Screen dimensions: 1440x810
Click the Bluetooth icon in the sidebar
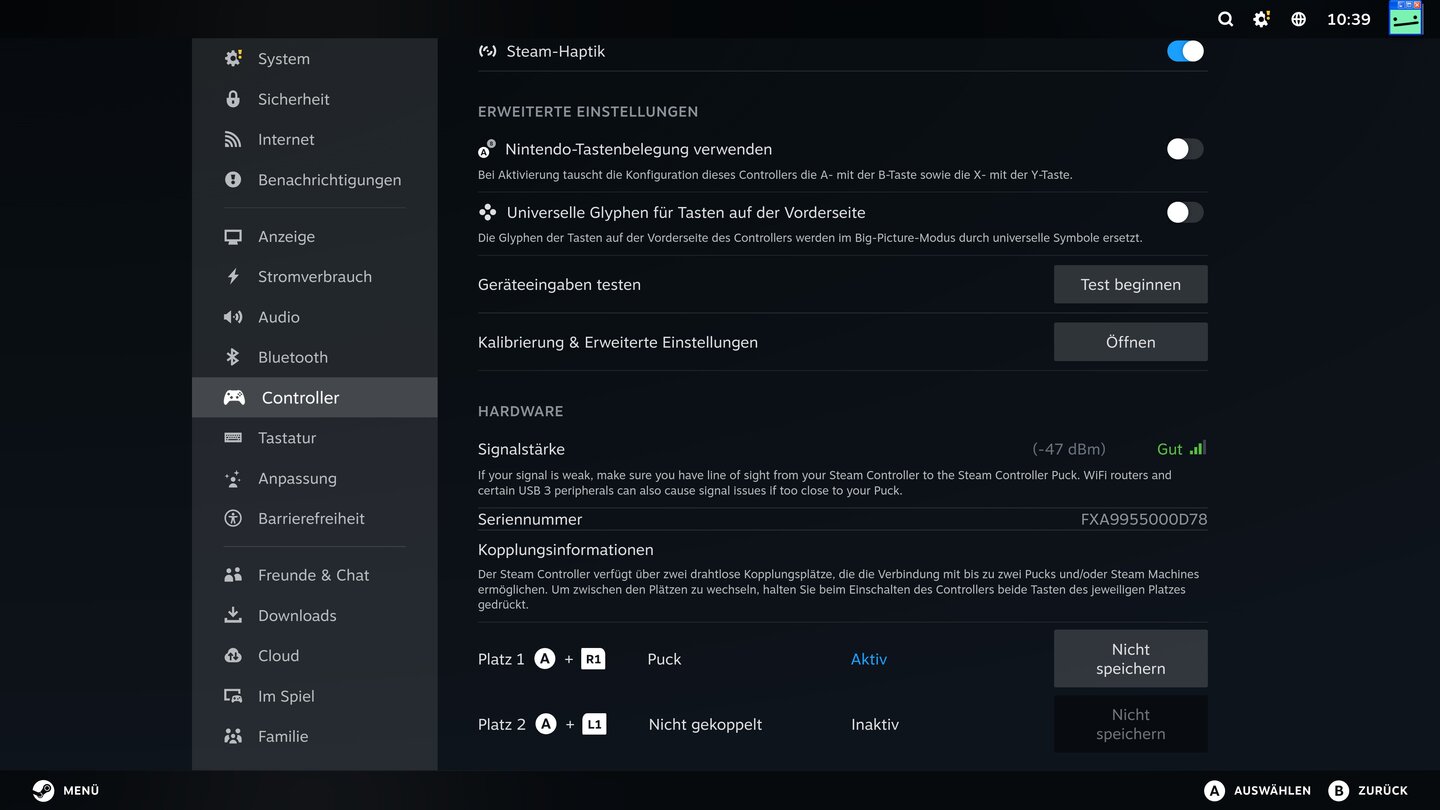(x=233, y=357)
